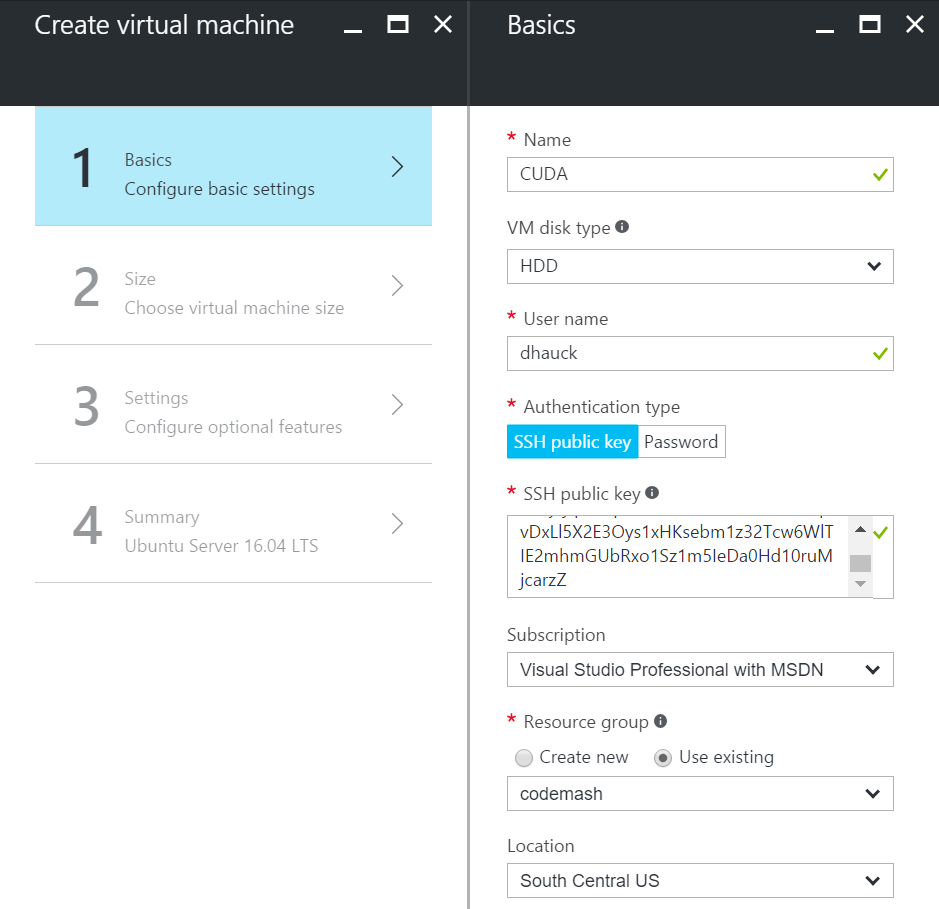
Task: Click the Resource group info icon
Action: pos(660,720)
